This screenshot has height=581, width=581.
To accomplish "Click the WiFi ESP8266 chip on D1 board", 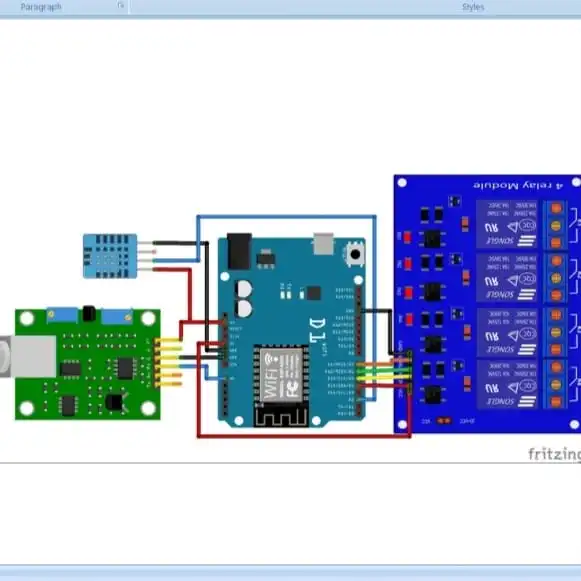I will point(281,375).
